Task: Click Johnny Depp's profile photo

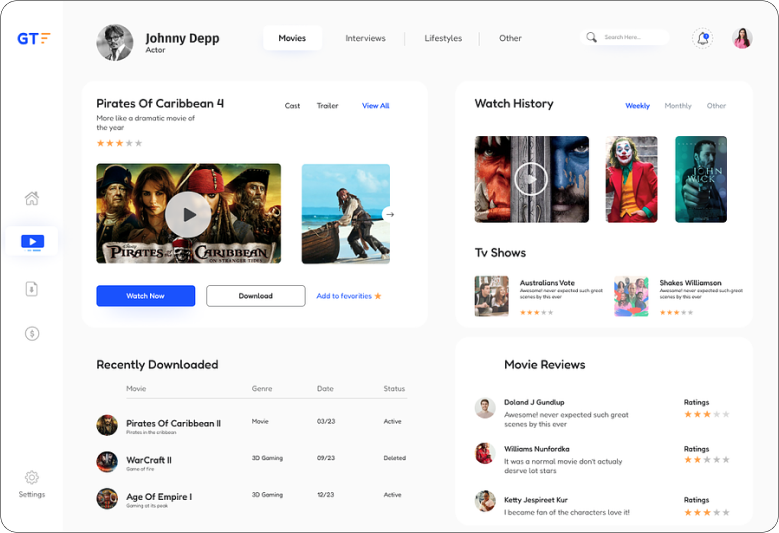Action: click(x=115, y=43)
